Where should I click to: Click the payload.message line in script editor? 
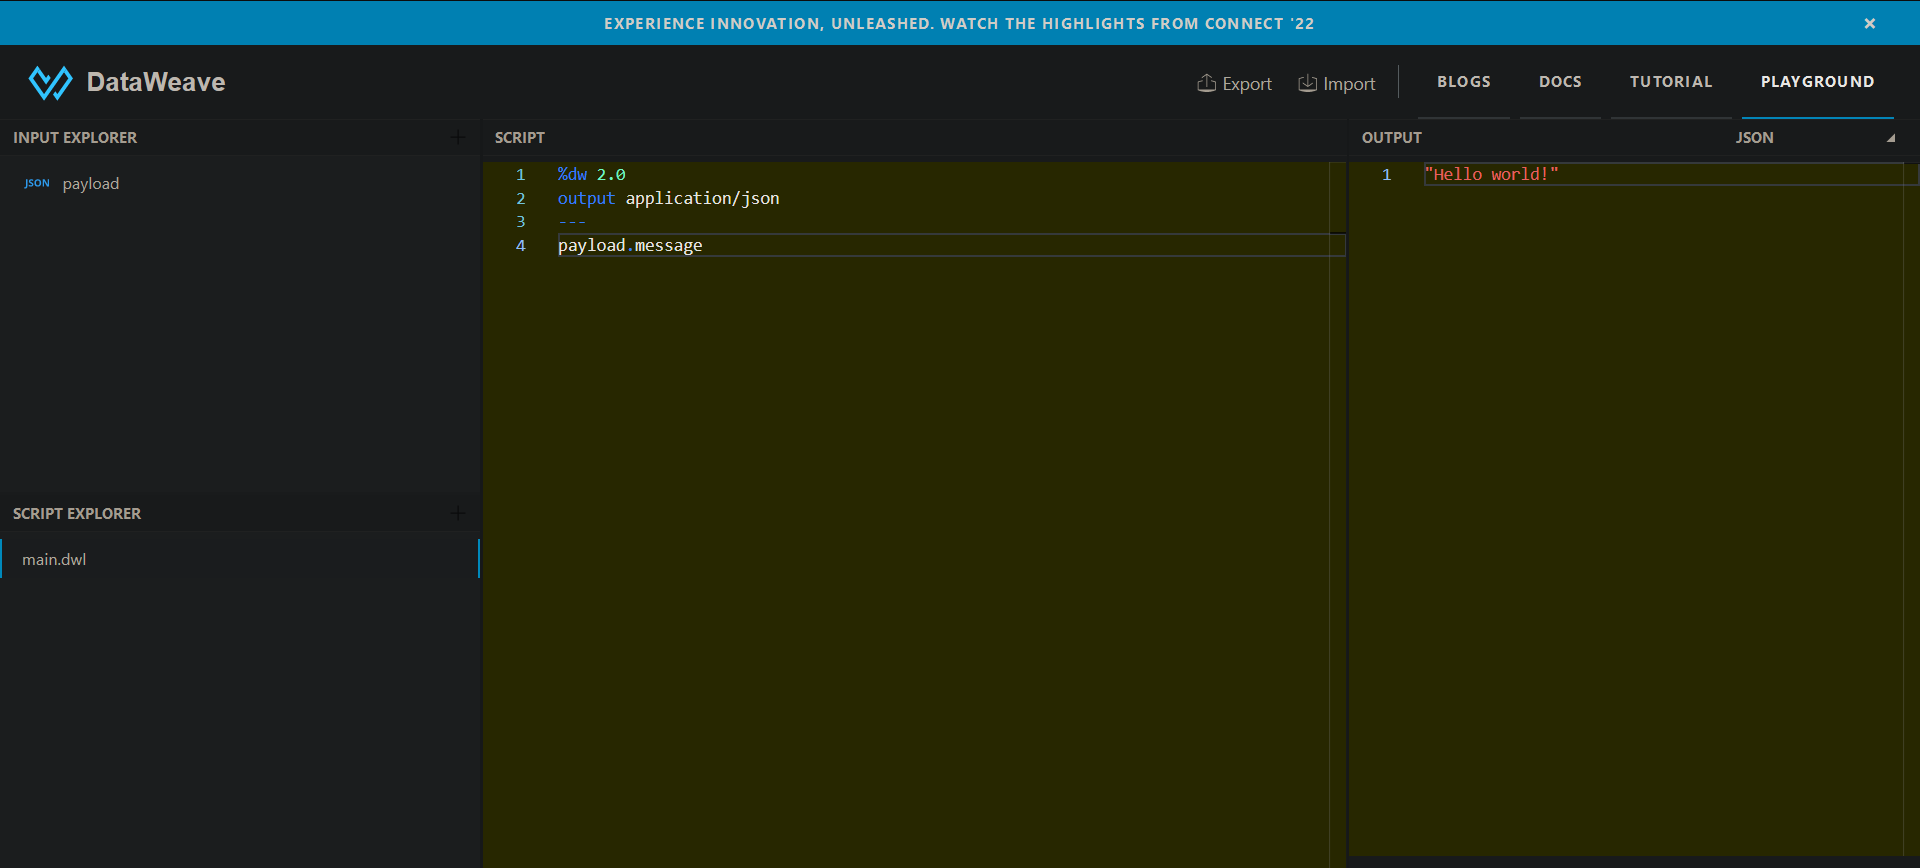(x=630, y=246)
